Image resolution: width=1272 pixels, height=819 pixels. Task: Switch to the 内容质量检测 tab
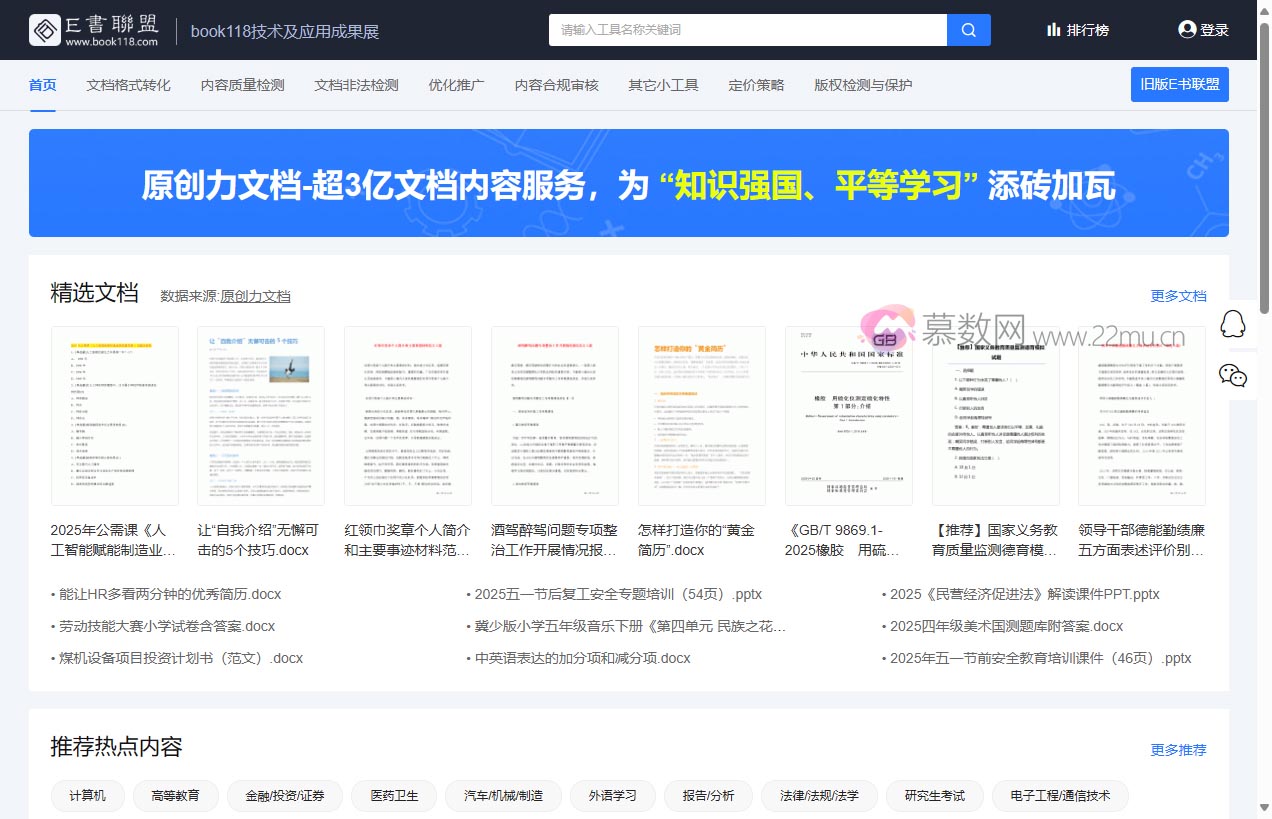click(243, 85)
